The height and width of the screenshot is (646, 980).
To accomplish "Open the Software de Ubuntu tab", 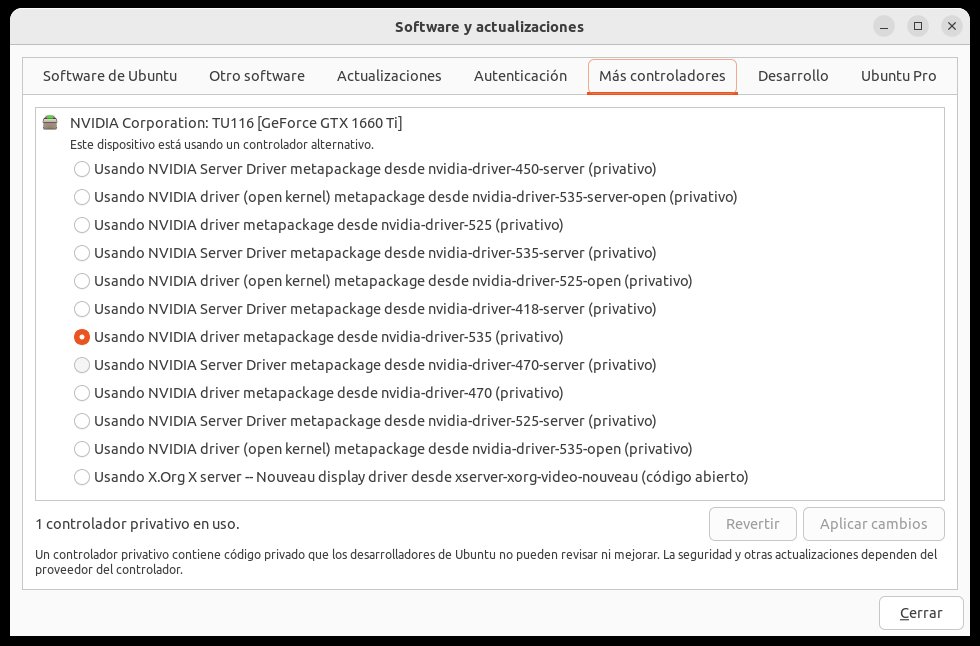I will (x=110, y=76).
